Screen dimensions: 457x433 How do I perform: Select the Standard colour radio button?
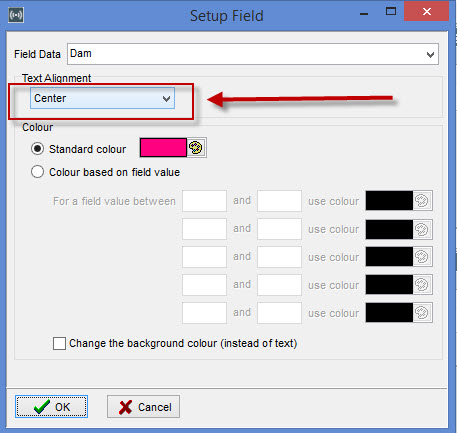coord(37,148)
